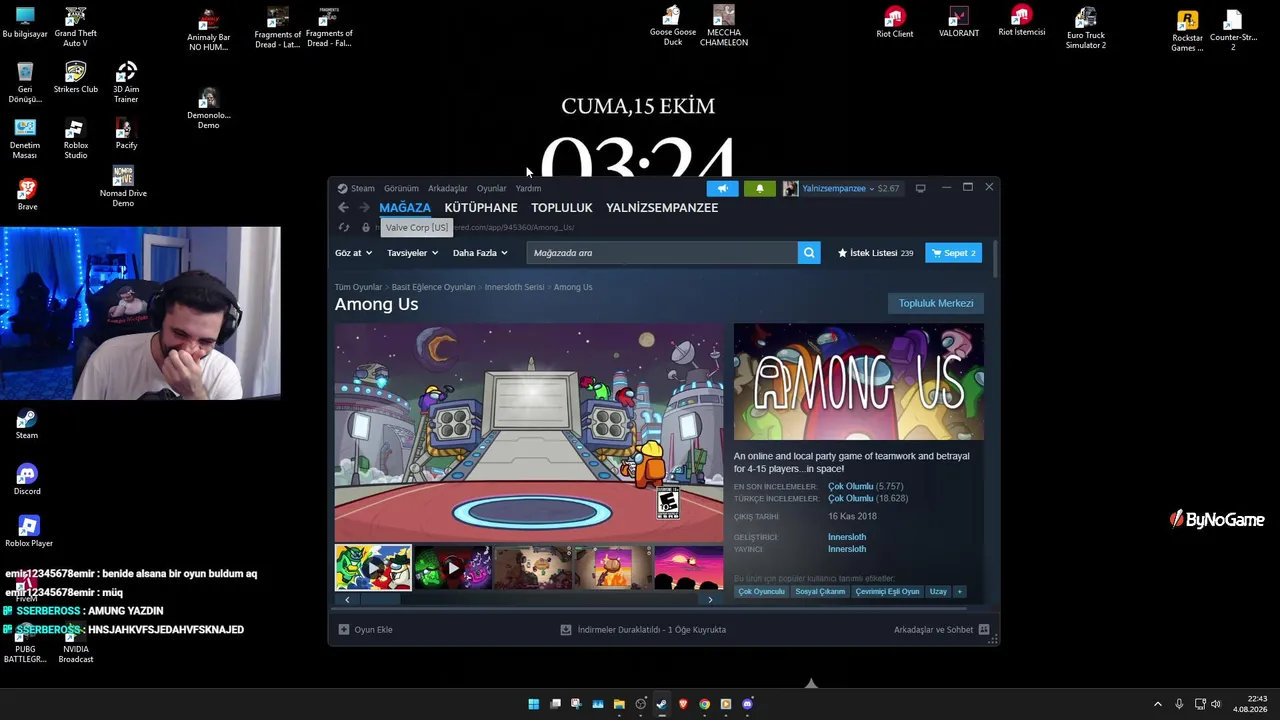This screenshot has height=720, width=1280.
Task: Open Windows Start menu on taskbar
Action: point(534,704)
